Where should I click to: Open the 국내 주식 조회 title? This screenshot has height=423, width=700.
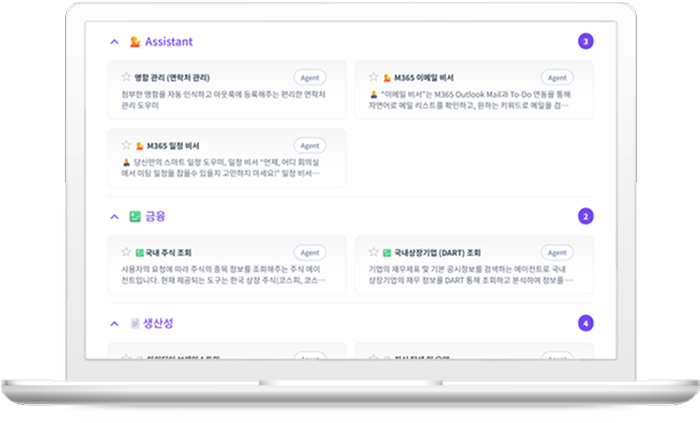point(169,253)
